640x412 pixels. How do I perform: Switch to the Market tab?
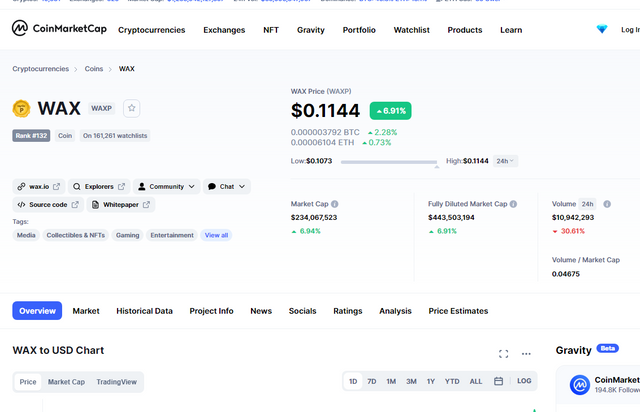[86, 311]
